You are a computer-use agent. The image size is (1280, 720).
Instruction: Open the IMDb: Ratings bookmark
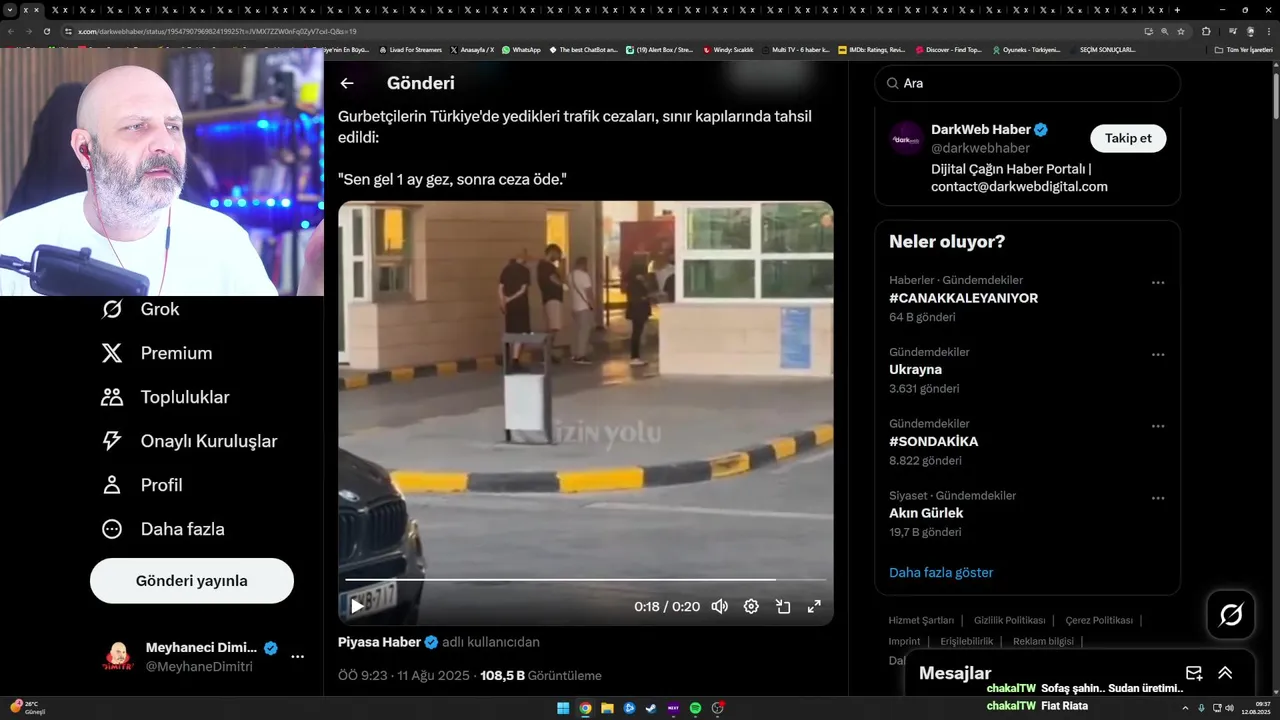[x=871, y=49]
